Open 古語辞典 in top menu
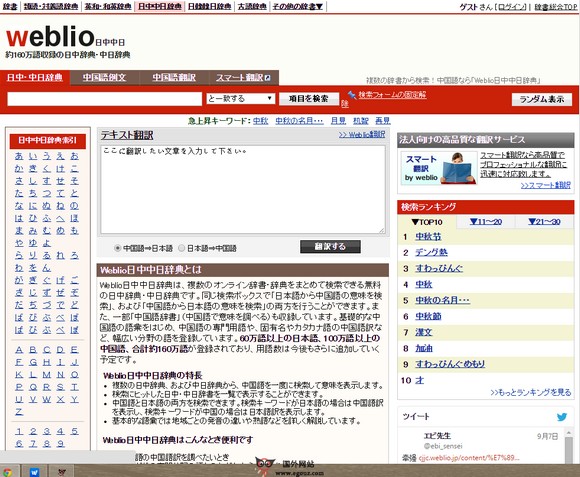The height and width of the screenshot is (477, 580). click(252, 6)
